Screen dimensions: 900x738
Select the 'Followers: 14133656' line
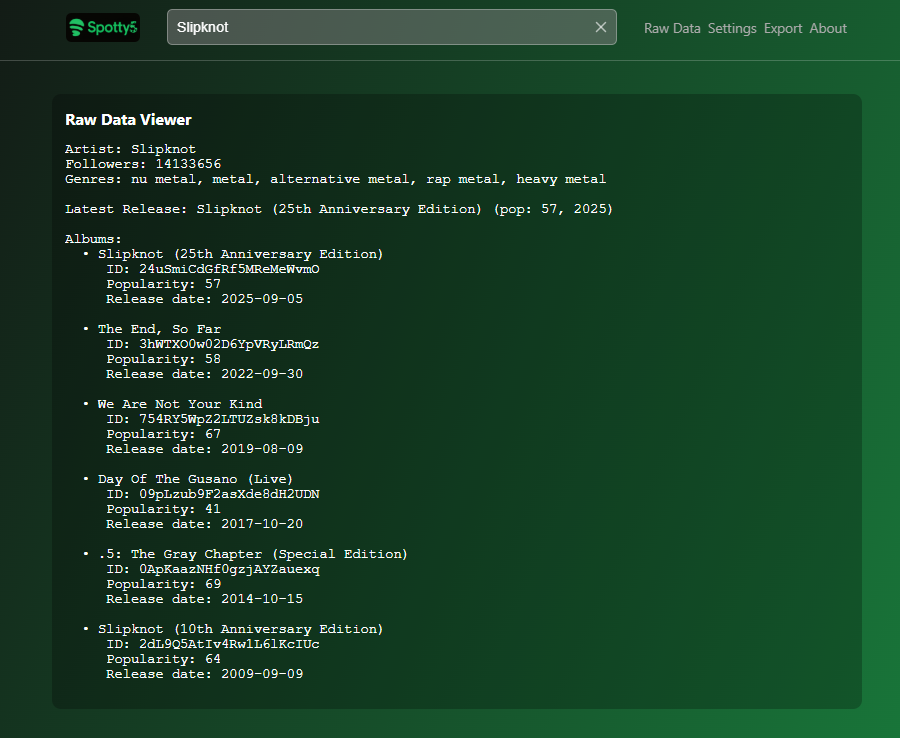click(x=143, y=164)
